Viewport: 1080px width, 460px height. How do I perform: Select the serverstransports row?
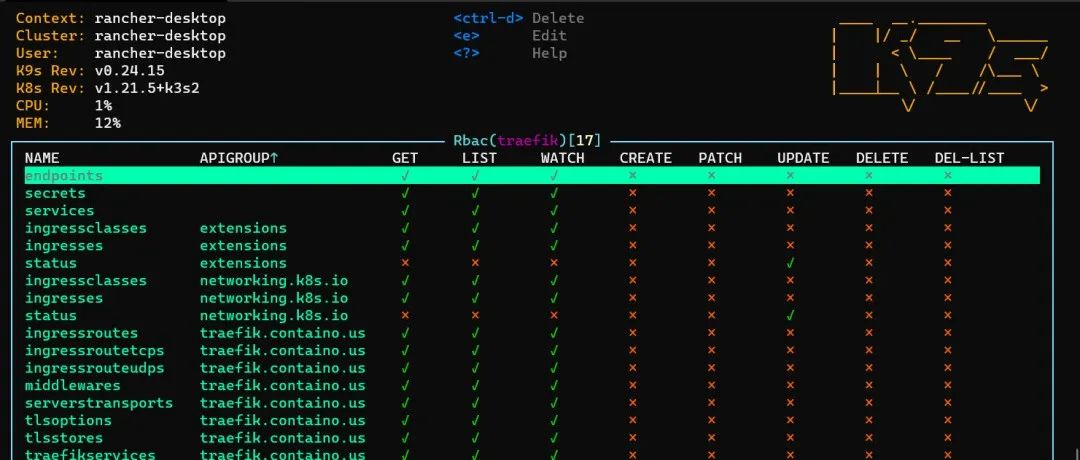pyautogui.click(x=532, y=403)
